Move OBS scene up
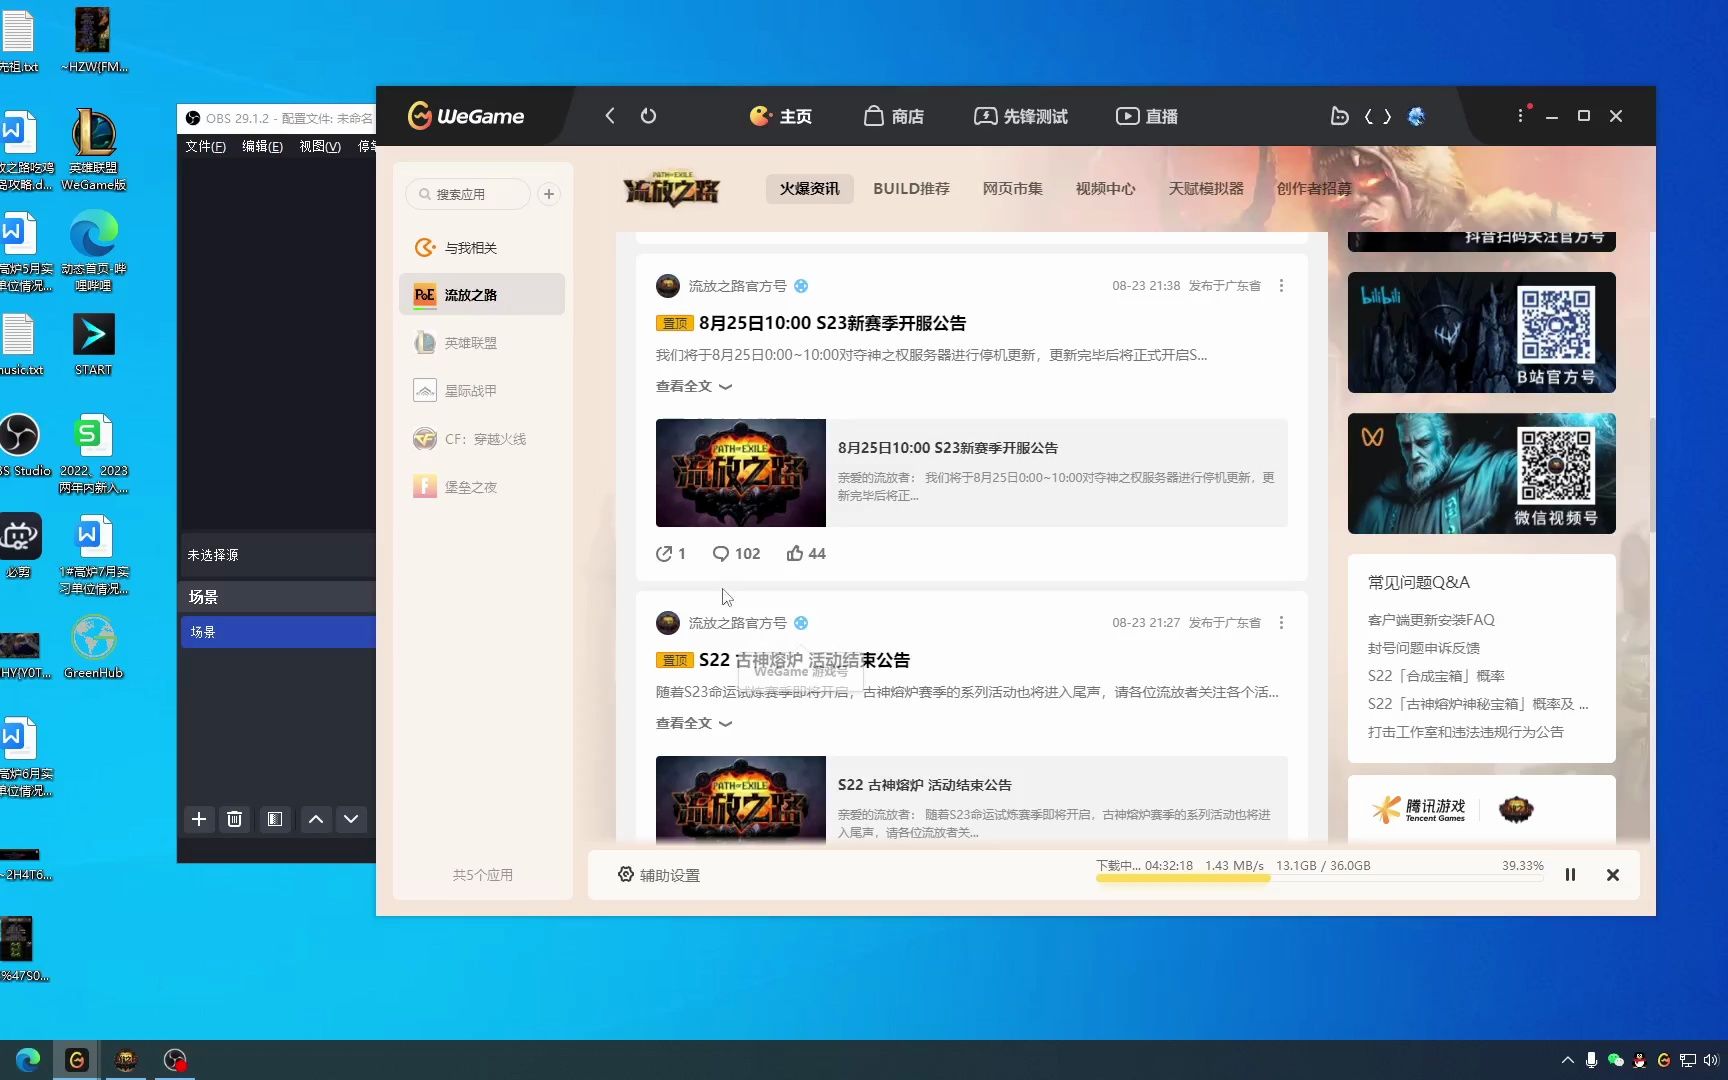 pos(316,819)
